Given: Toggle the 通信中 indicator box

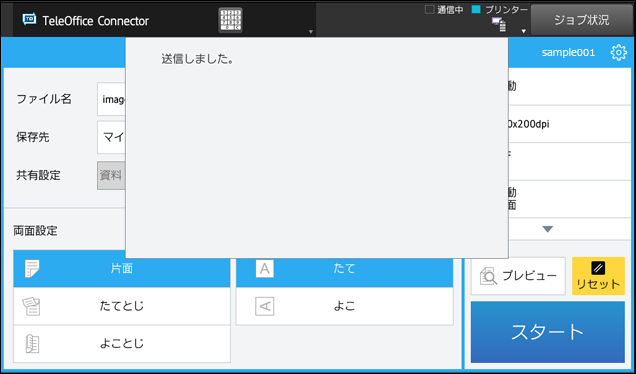Looking at the screenshot, I should click(x=429, y=9).
